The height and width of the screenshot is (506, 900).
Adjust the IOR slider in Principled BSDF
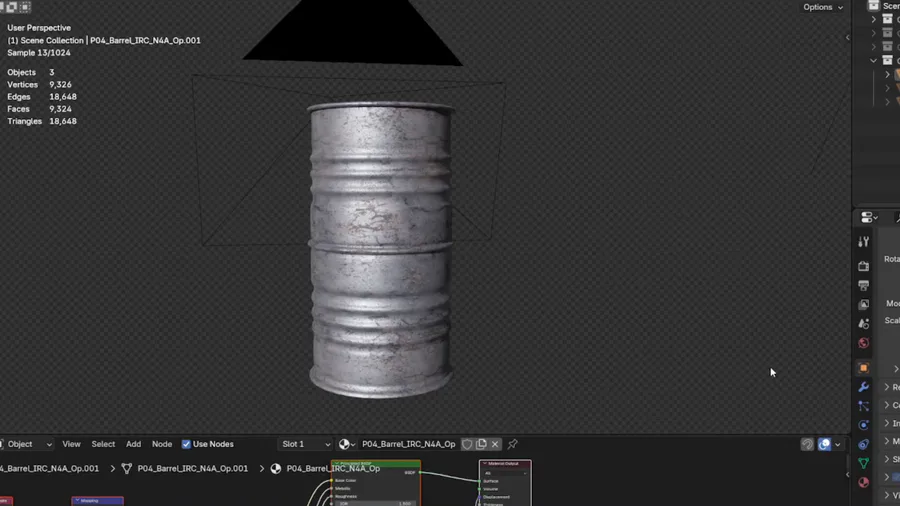coord(376,503)
